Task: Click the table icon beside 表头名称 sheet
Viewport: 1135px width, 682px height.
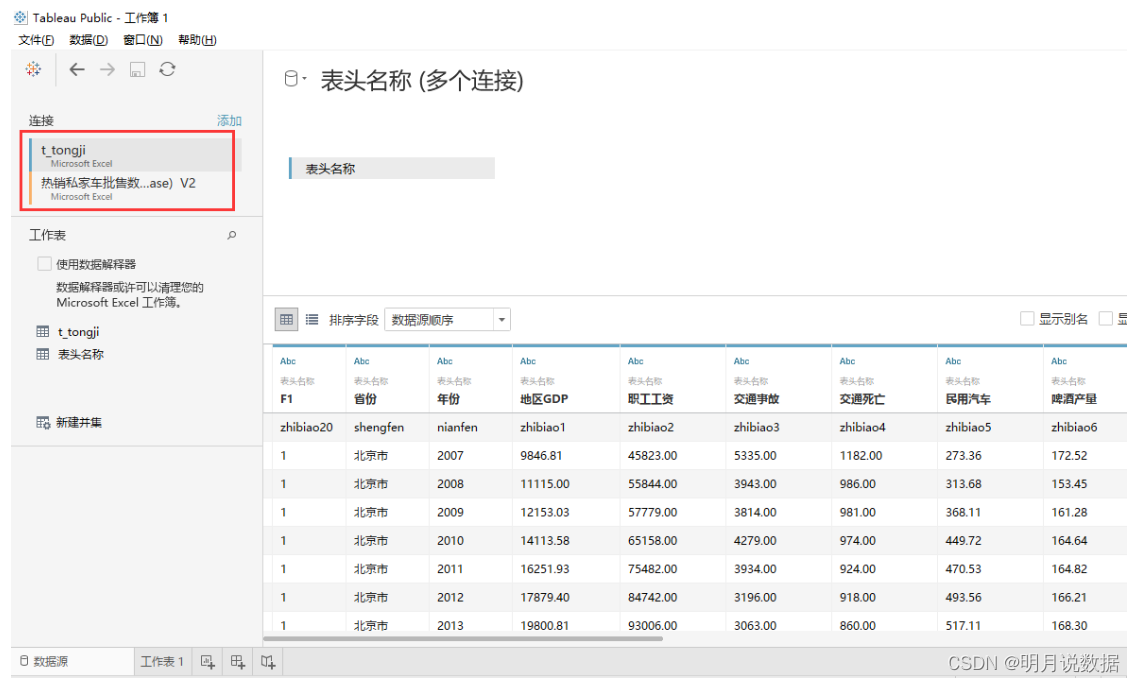Action: 43,354
